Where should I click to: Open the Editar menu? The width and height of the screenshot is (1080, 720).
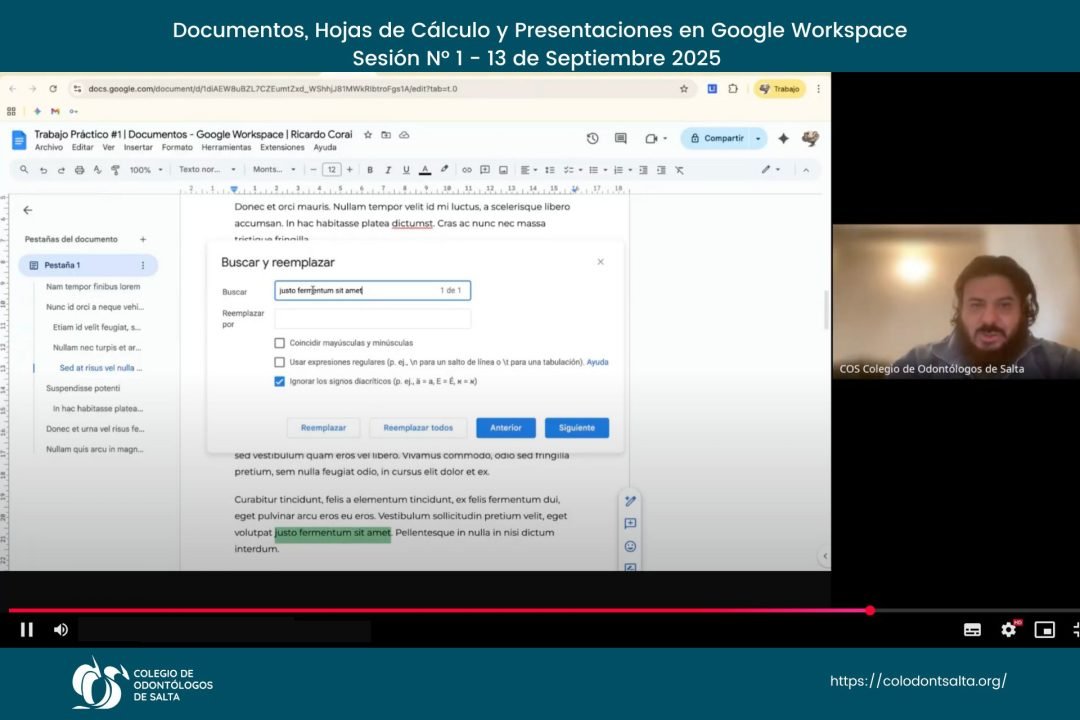click(83, 147)
